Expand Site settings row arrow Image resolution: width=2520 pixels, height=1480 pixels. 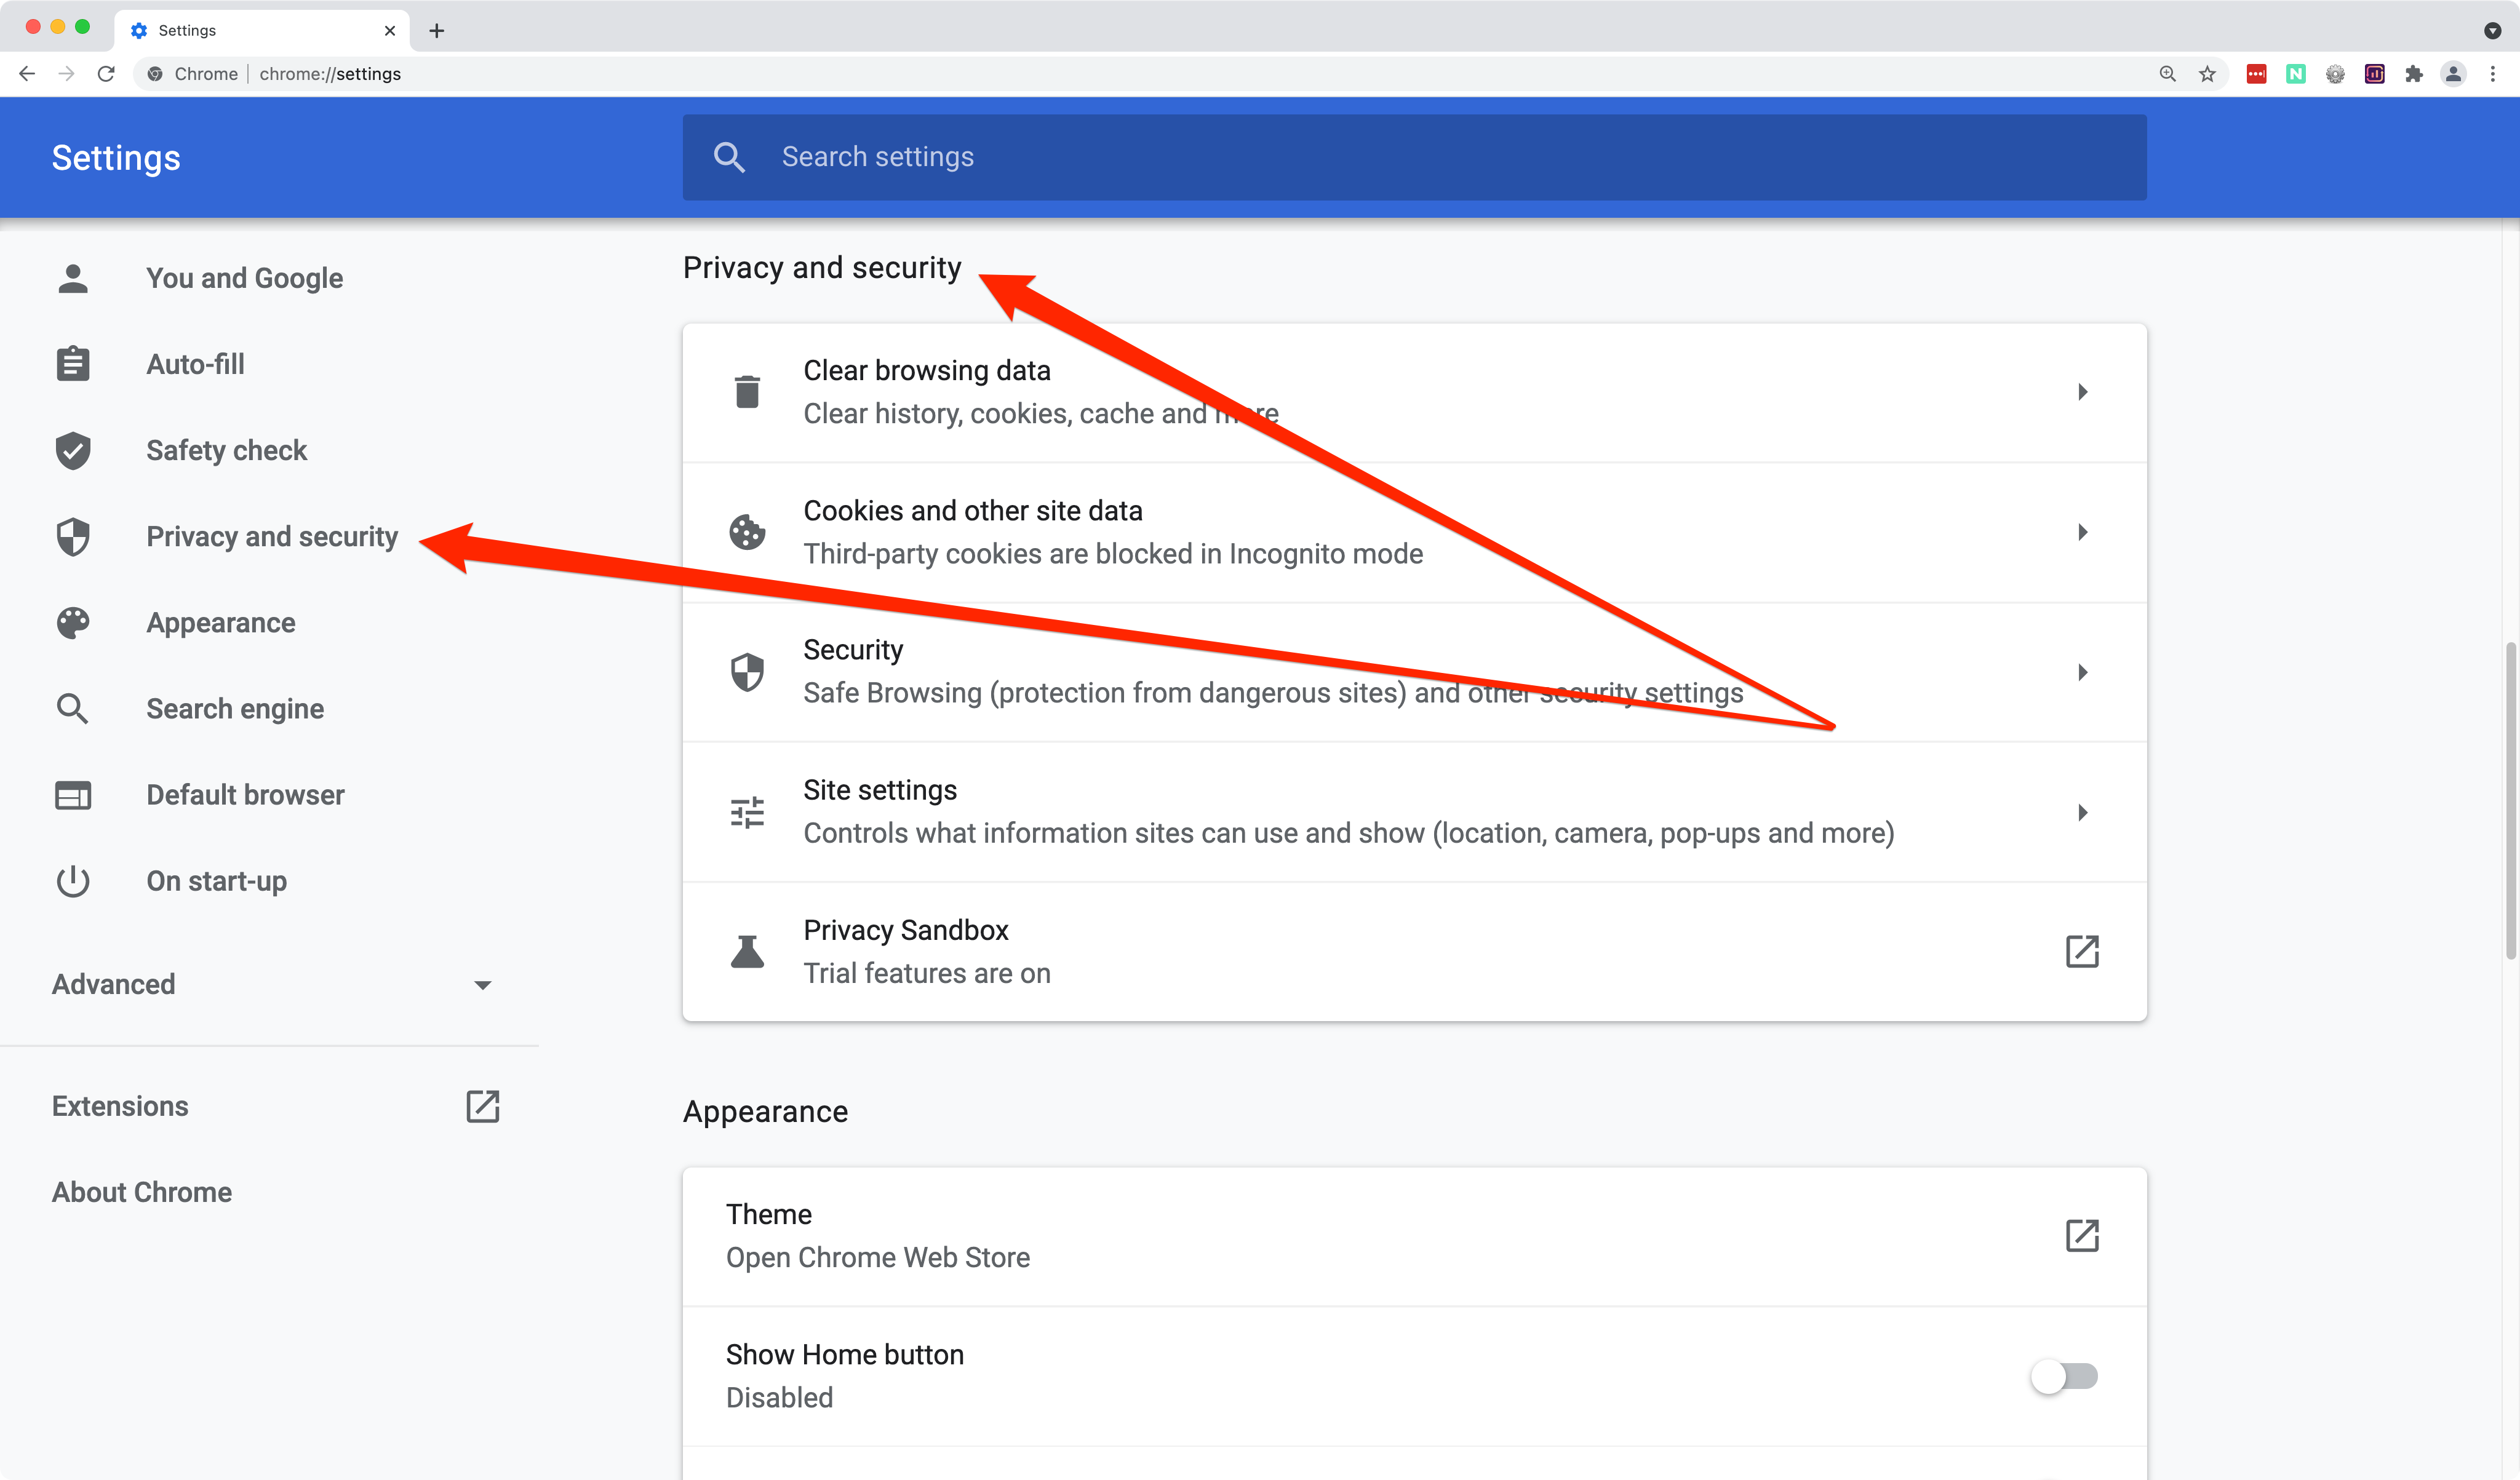[2082, 812]
